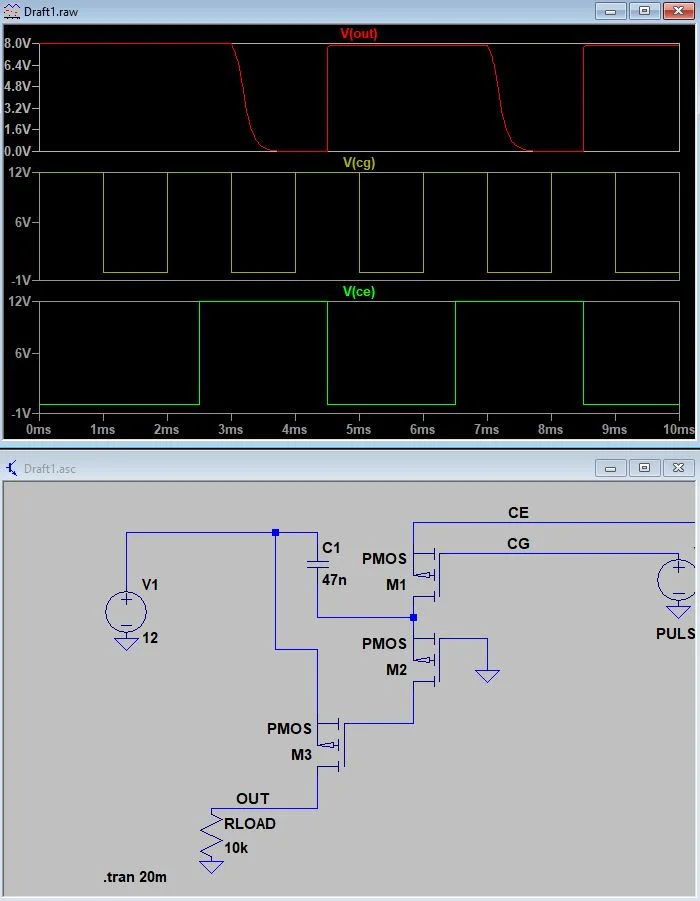
Task: Click the V(cg) trace label
Action: (359, 163)
